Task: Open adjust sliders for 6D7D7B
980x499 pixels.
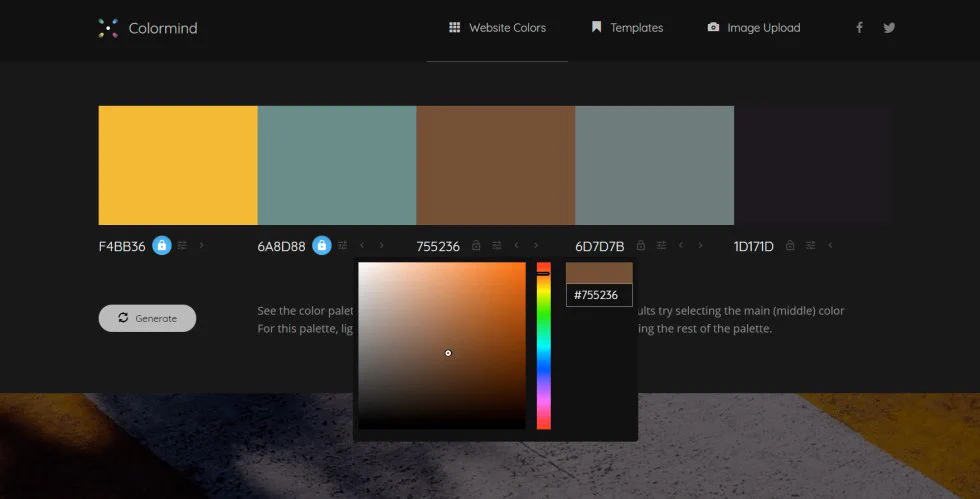Action: [661, 245]
